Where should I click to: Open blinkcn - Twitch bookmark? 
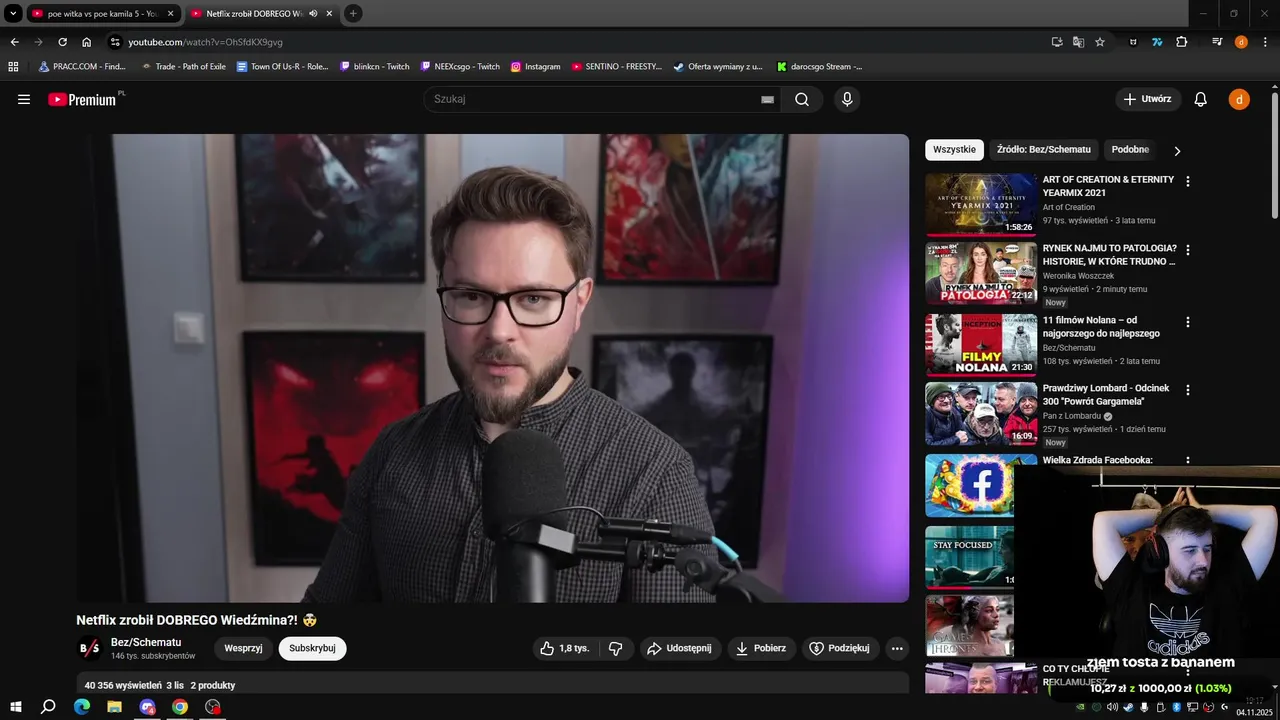(375, 66)
